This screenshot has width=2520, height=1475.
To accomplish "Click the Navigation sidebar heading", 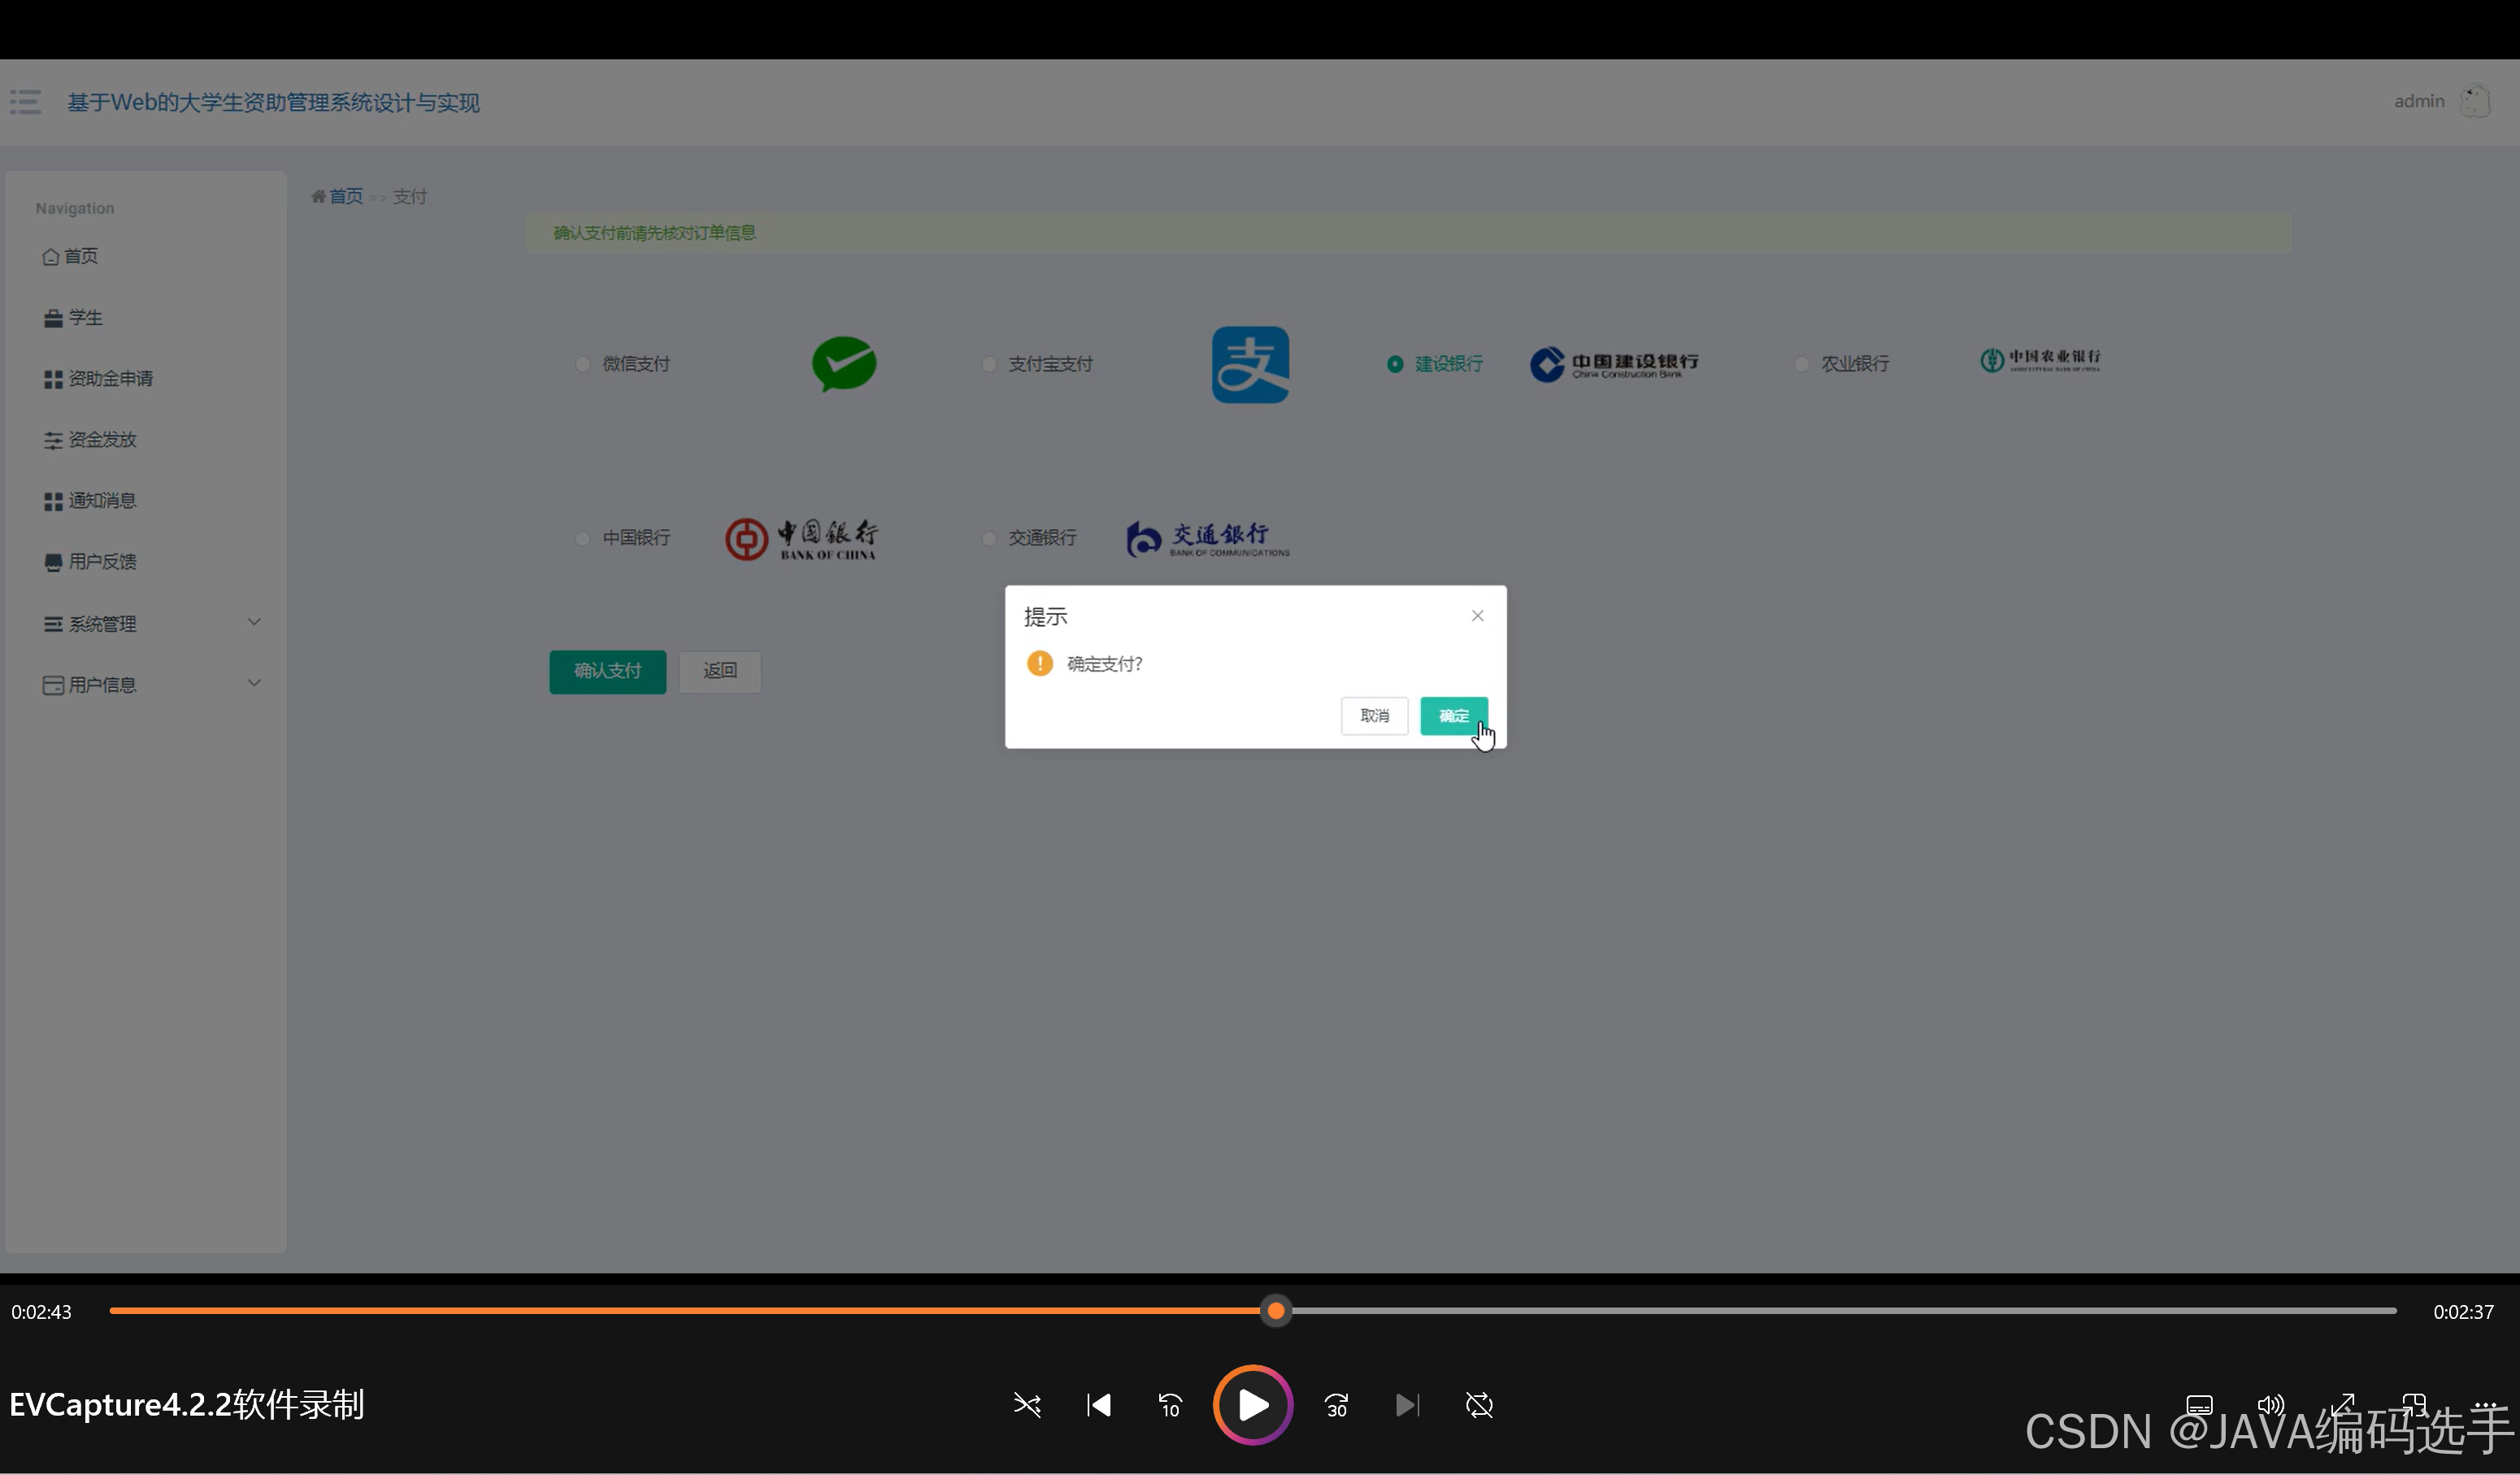I will point(75,208).
